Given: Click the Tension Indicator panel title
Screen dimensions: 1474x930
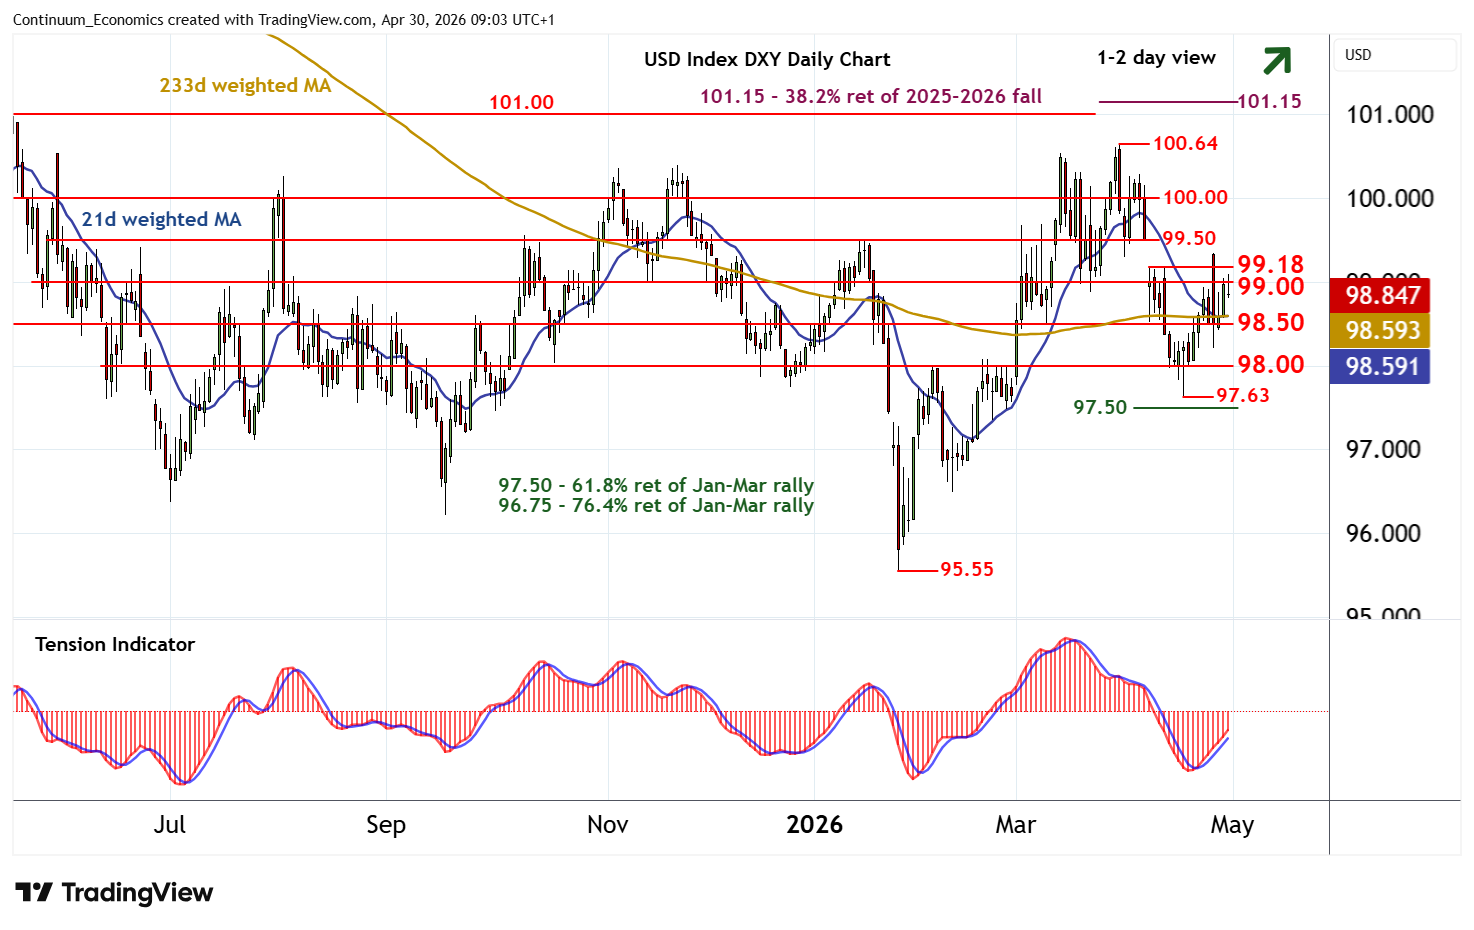Looking at the screenshot, I should [x=115, y=644].
